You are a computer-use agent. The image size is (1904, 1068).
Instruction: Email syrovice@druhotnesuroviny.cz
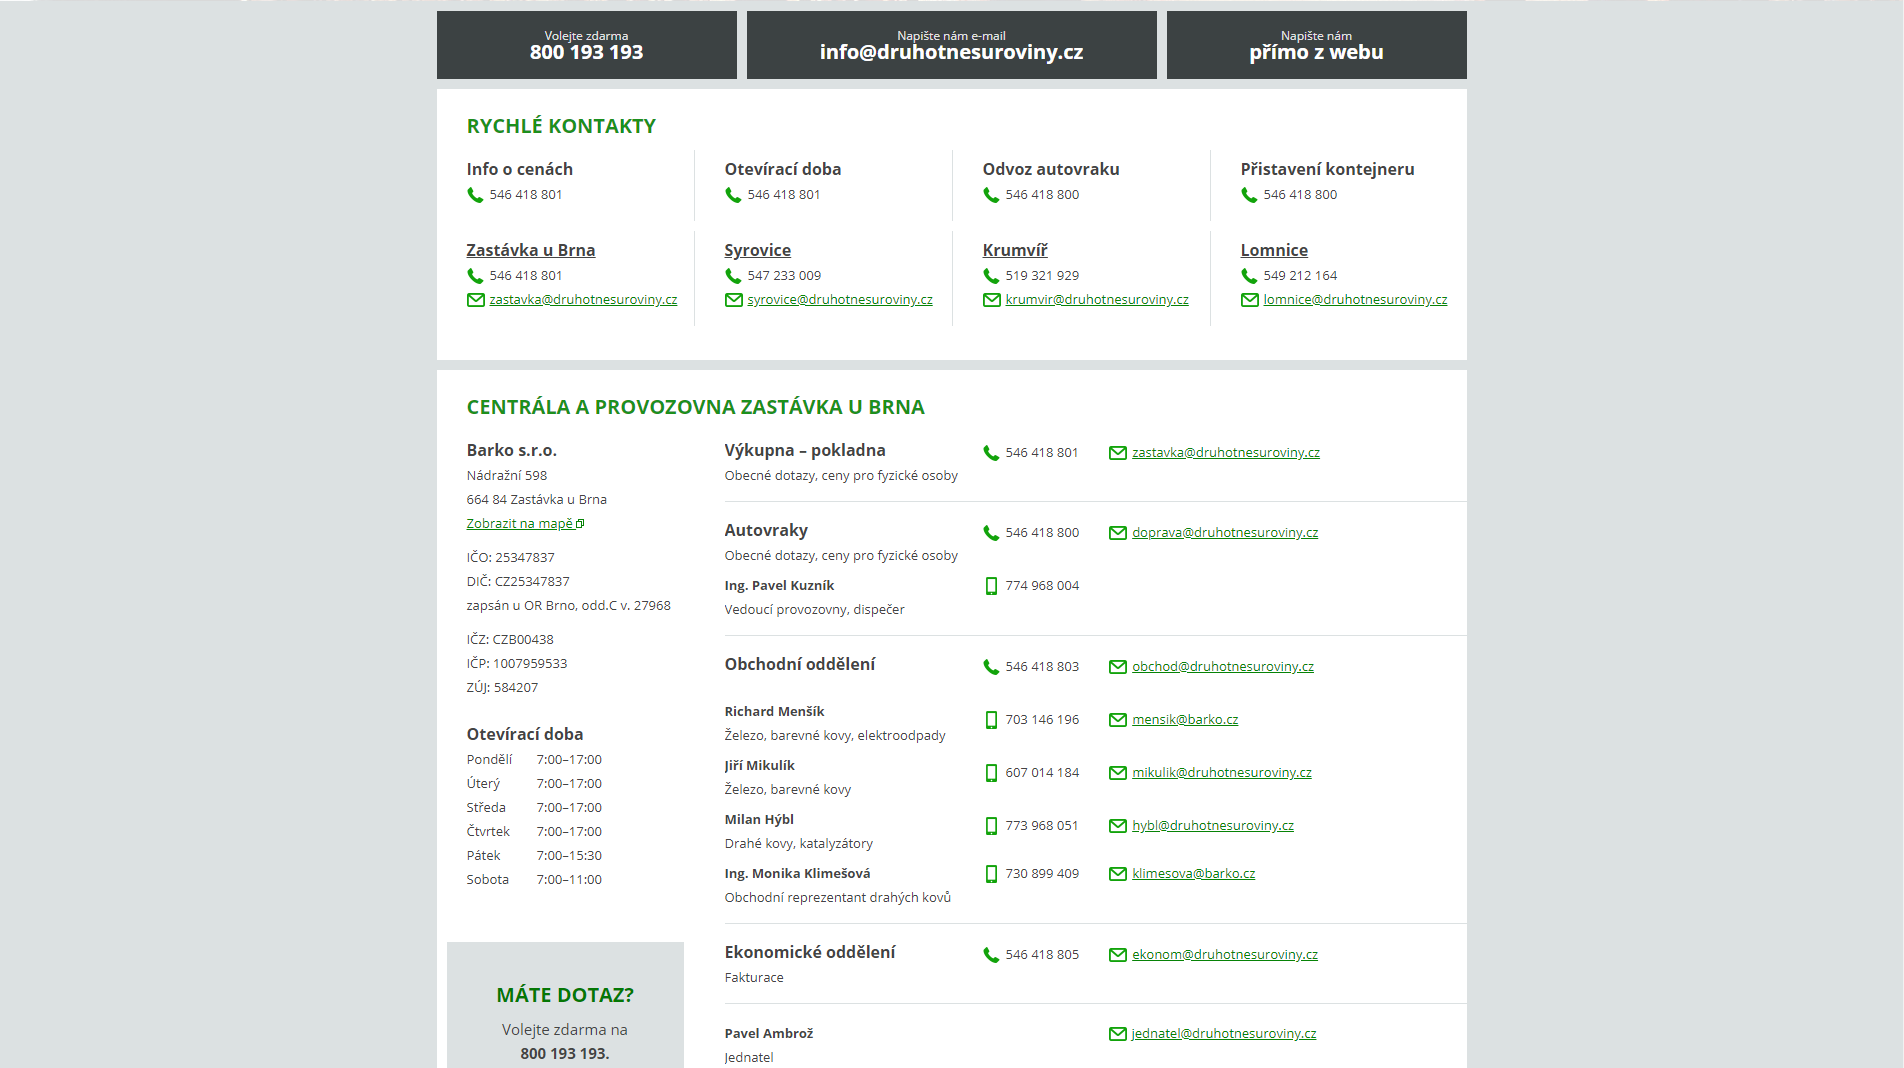tap(840, 299)
